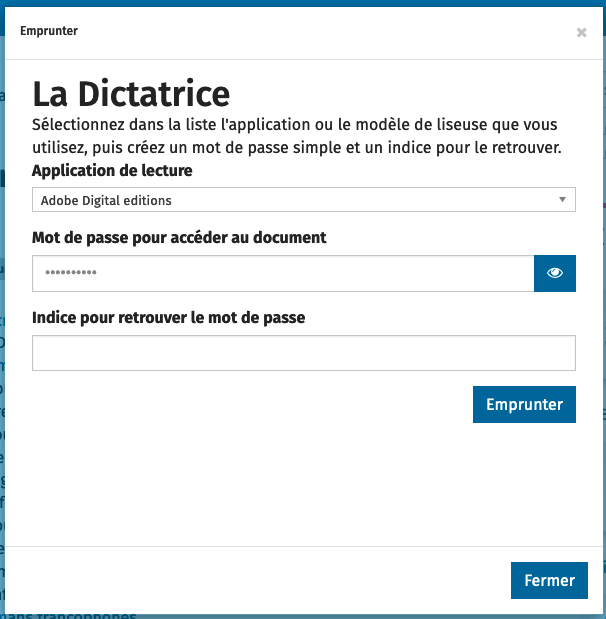Click the Application de lecture label
This screenshot has width=606, height=619.
(112, 171)
